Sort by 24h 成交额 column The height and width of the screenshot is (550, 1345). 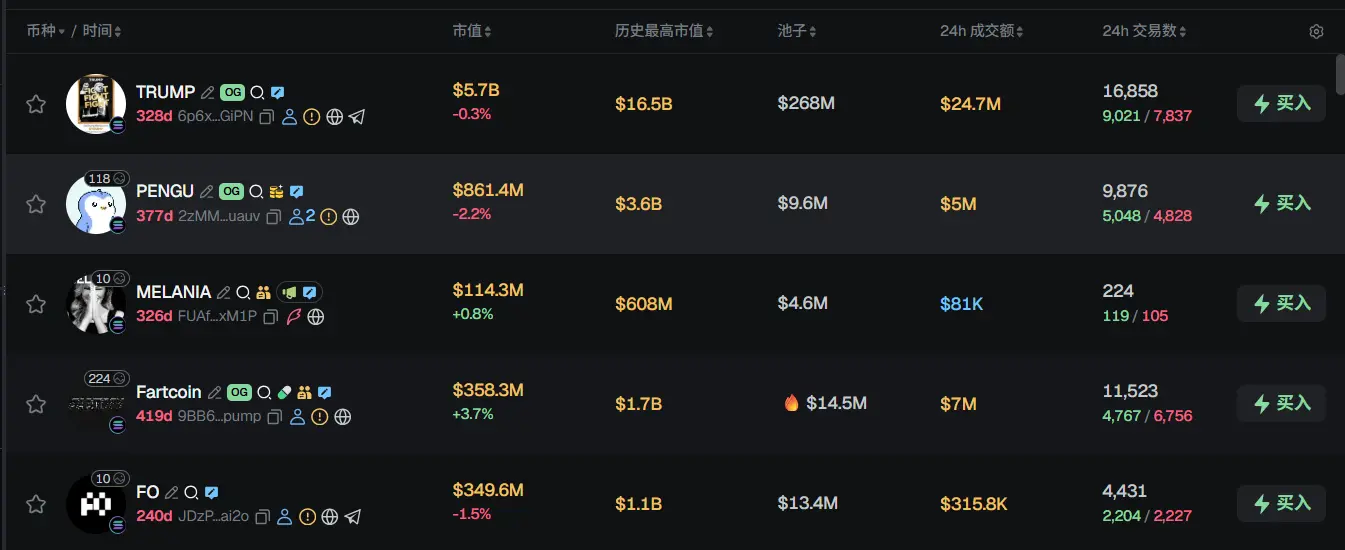[982, 32]
